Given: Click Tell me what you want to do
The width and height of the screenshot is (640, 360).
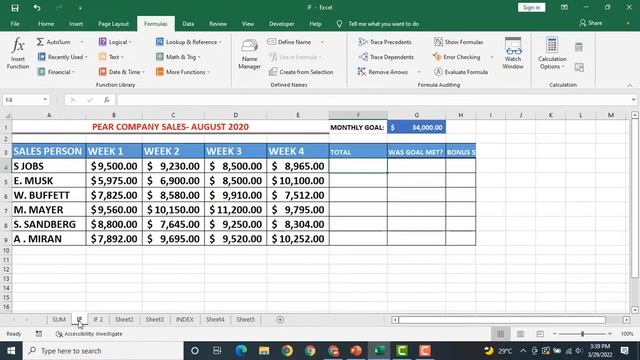Looking at the screenshot, I should 383,24.
